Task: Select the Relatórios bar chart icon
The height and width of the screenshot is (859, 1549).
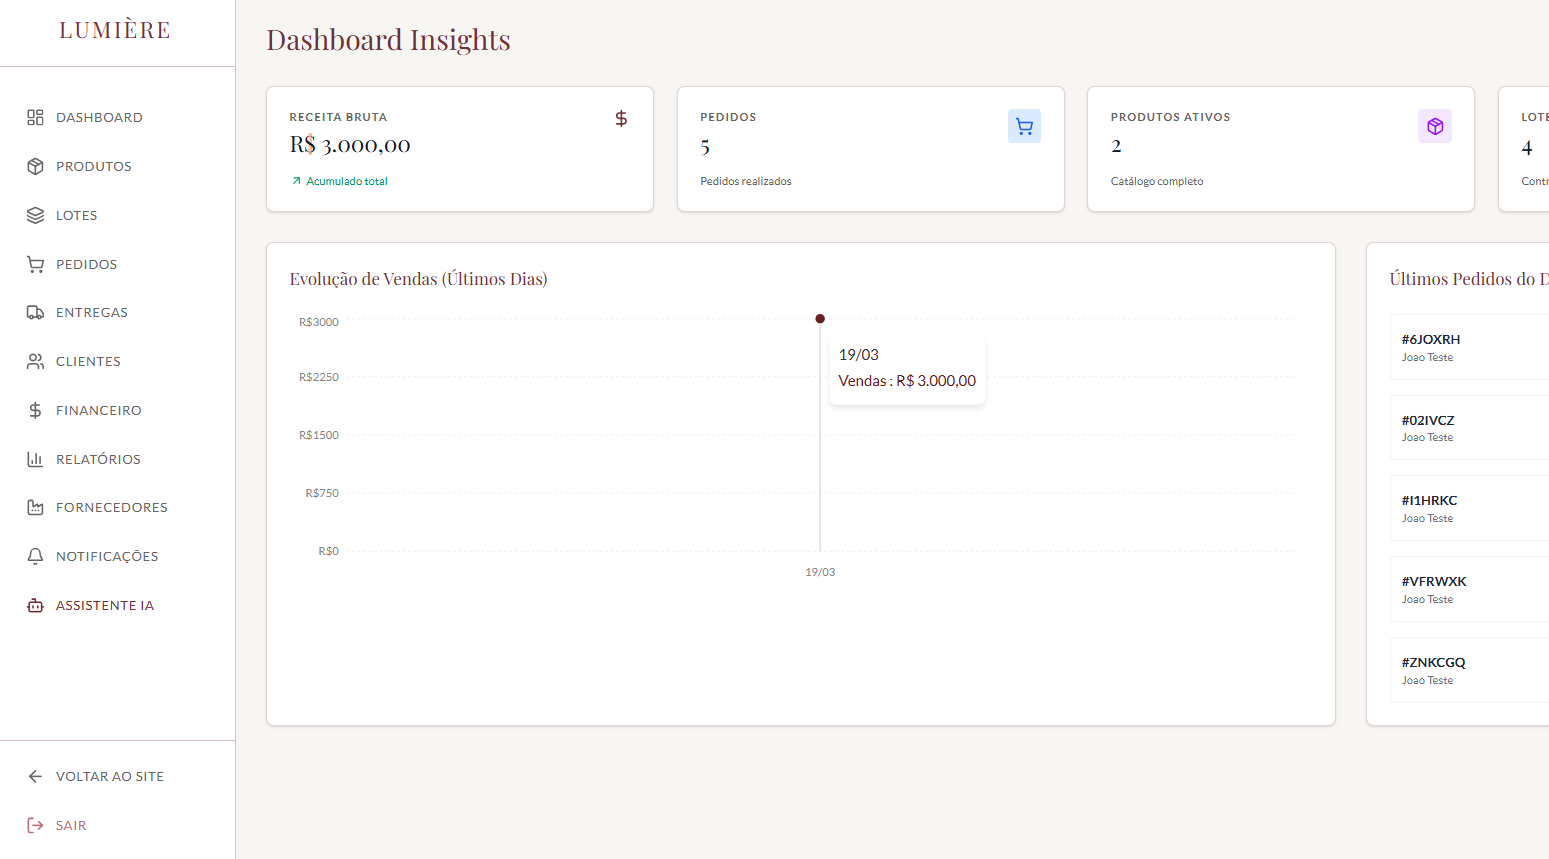Action: point(35,459)
